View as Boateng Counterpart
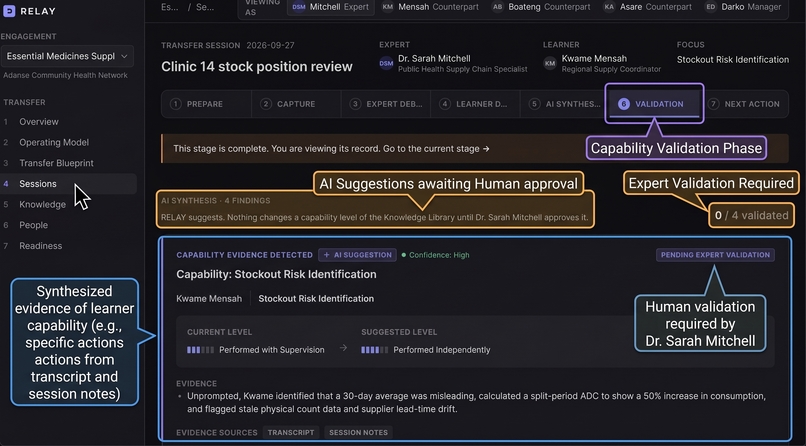 pos(542,7)
